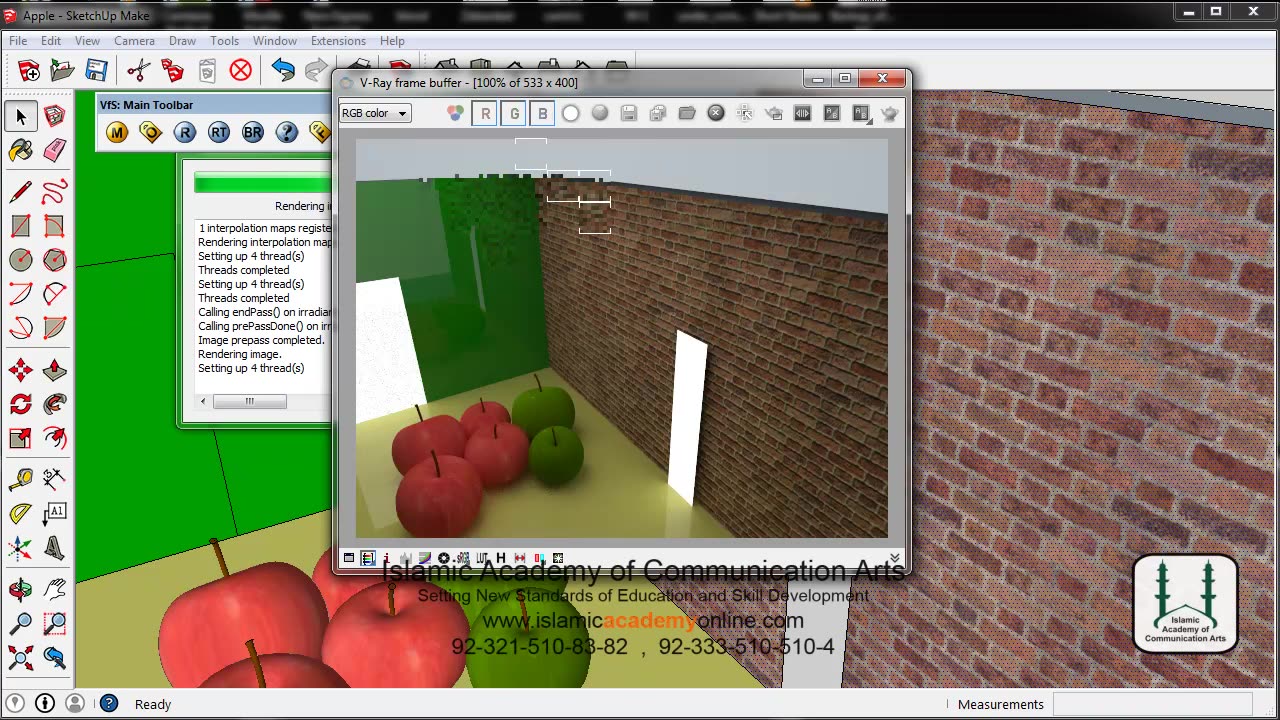Select the Freehand tool

(55, 191)
